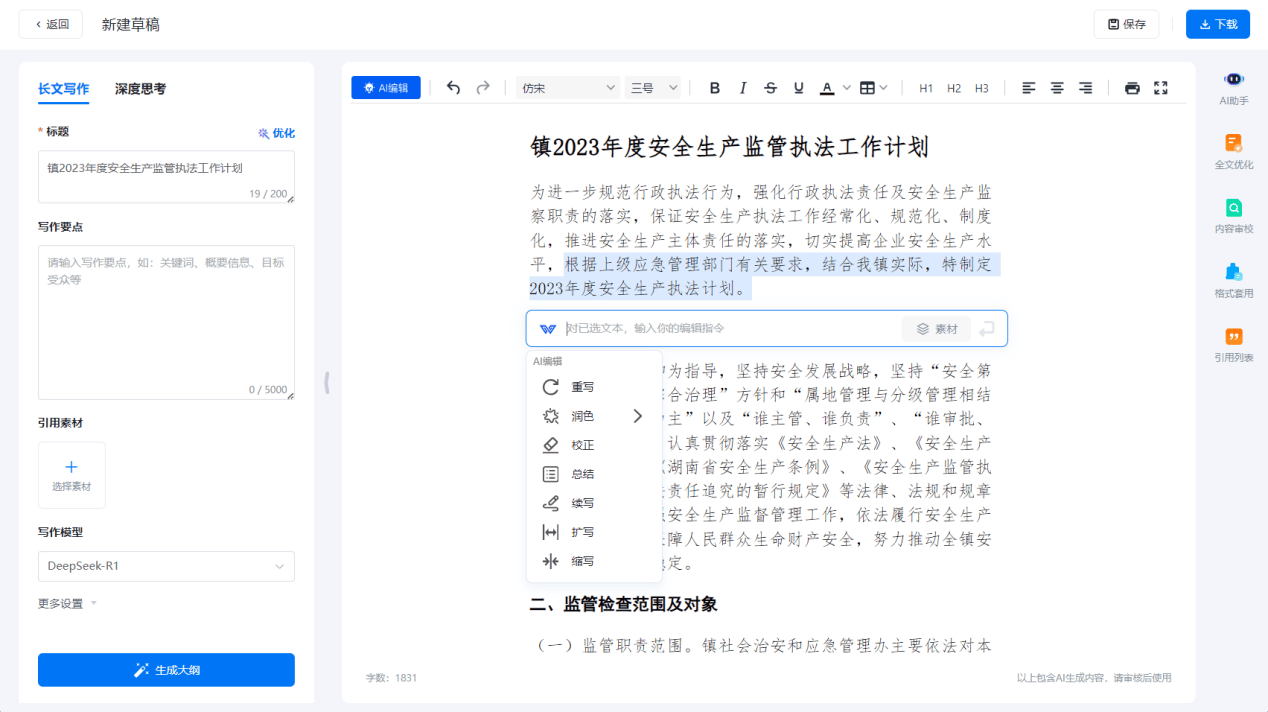Toggle italic formatting
1268x712 pixels.
742,88
